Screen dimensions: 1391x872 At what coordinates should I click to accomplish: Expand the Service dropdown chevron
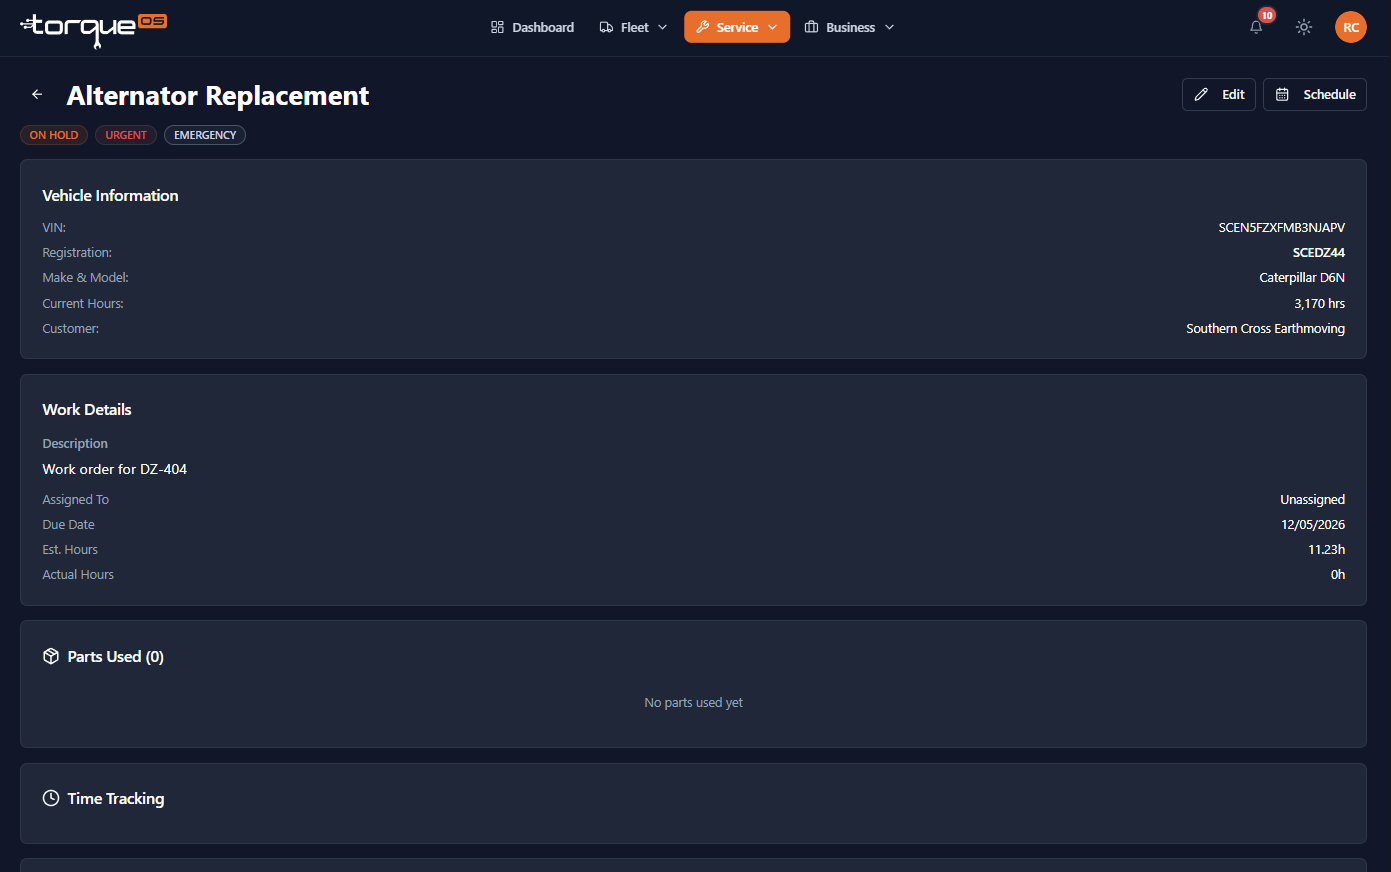(x=772, y=27)
